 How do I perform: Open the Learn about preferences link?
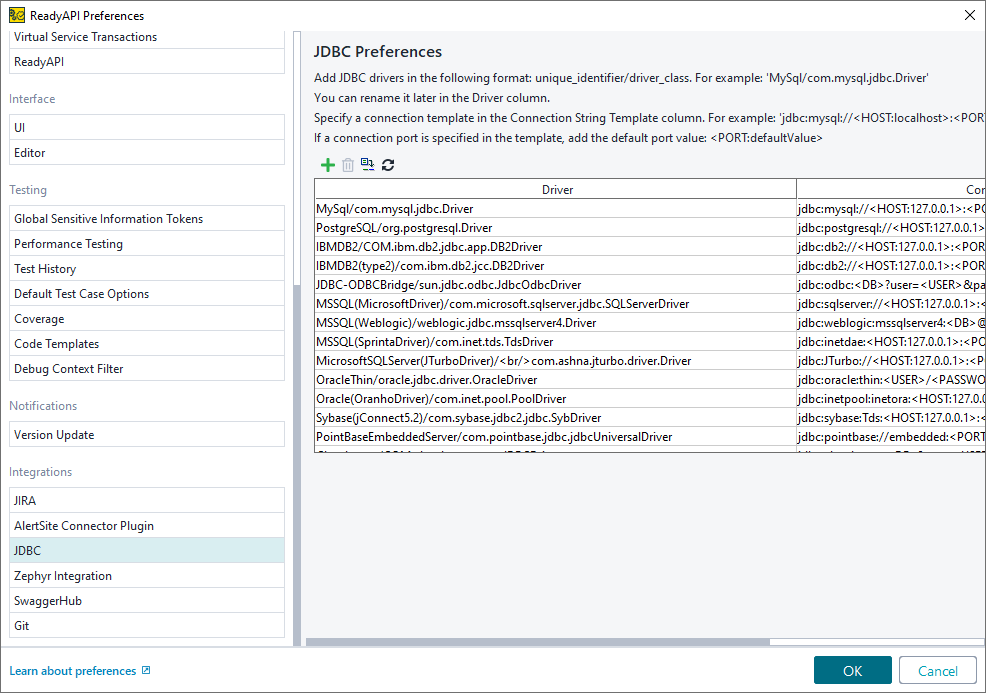click(70, 670)
